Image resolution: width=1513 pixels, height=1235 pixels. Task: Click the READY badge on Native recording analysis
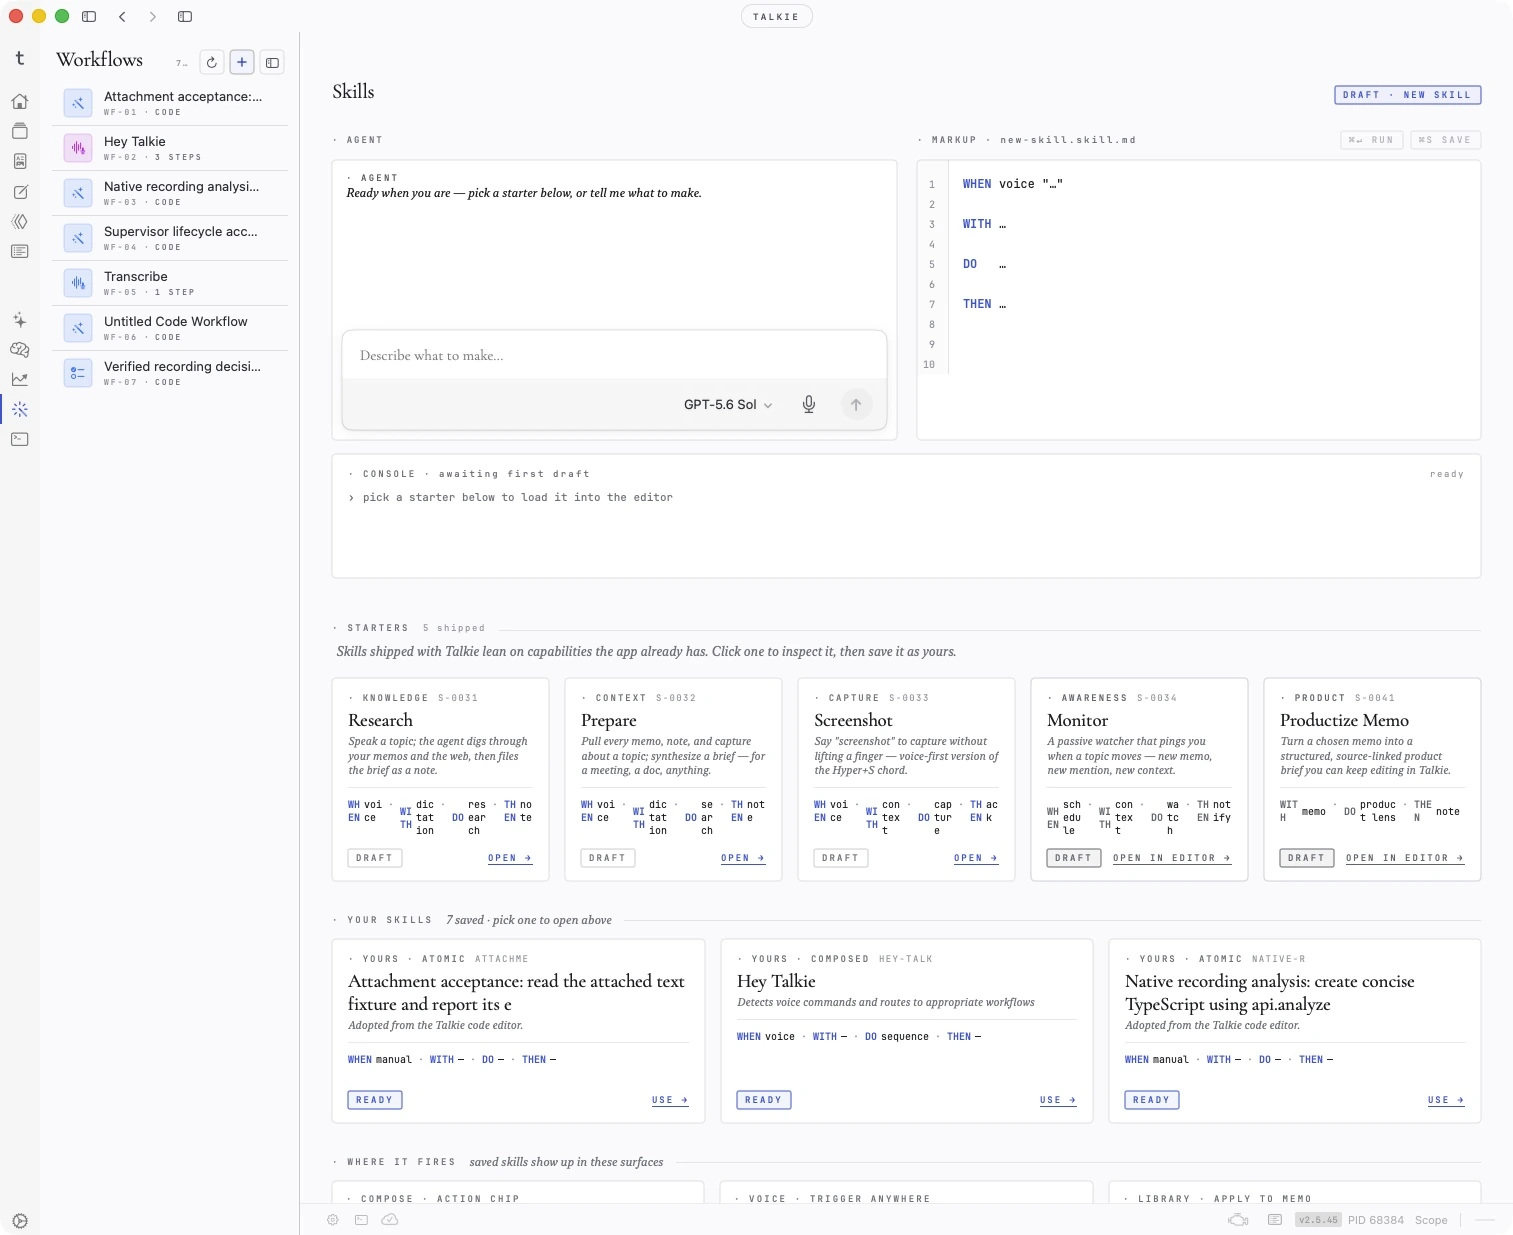coord(1152,1100)
